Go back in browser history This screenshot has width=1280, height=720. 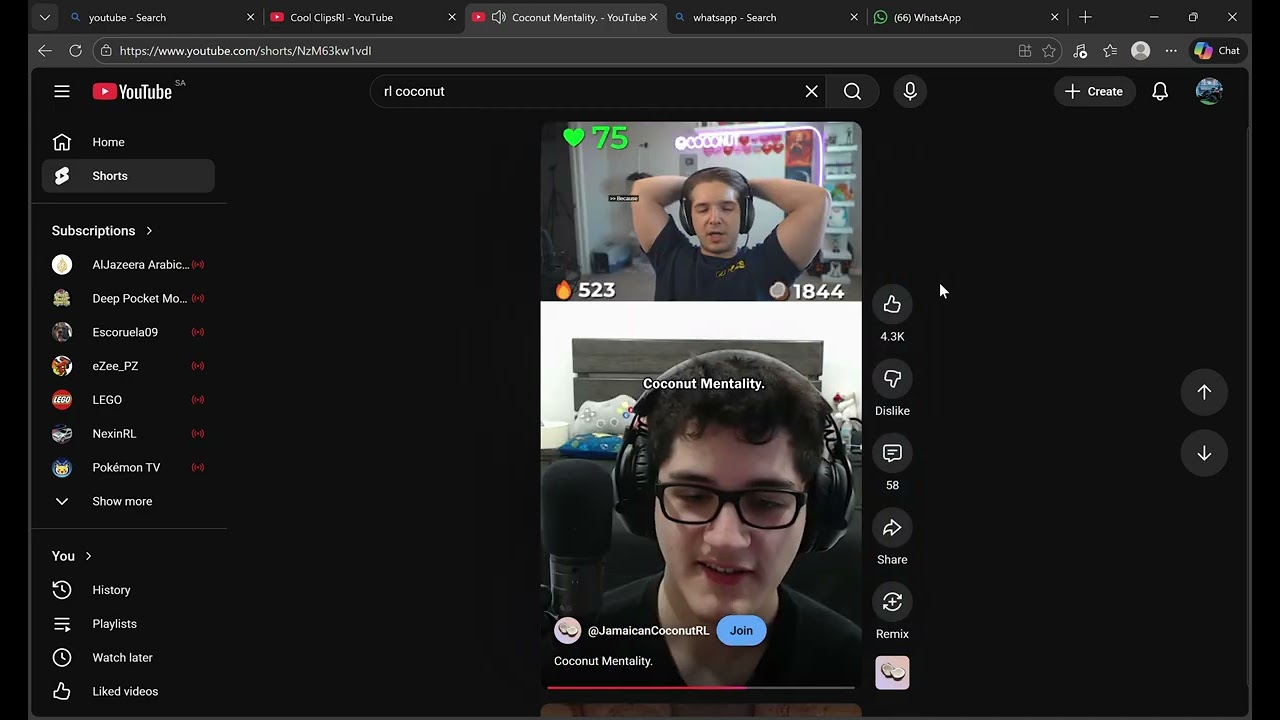[45, 50]
